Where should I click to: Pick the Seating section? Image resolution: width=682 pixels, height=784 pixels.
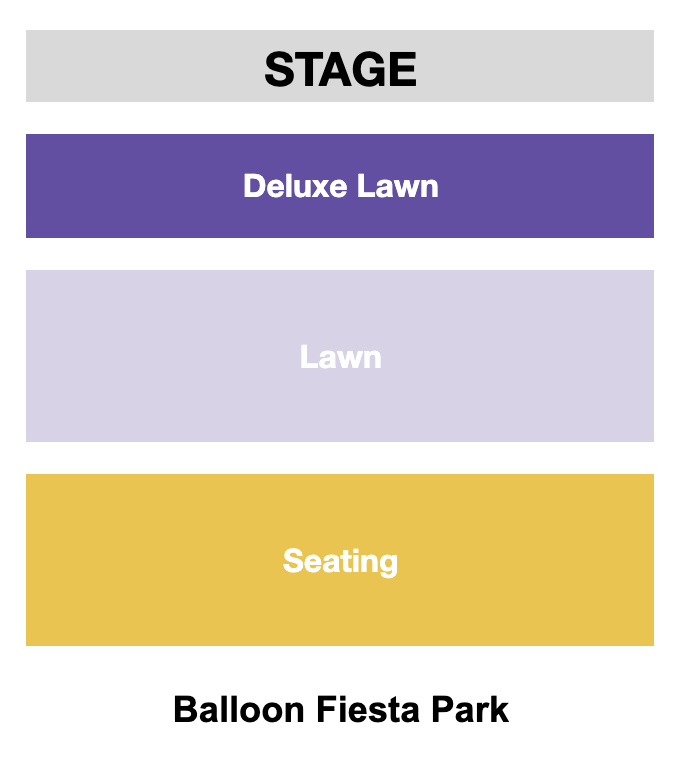coord(340,560)
